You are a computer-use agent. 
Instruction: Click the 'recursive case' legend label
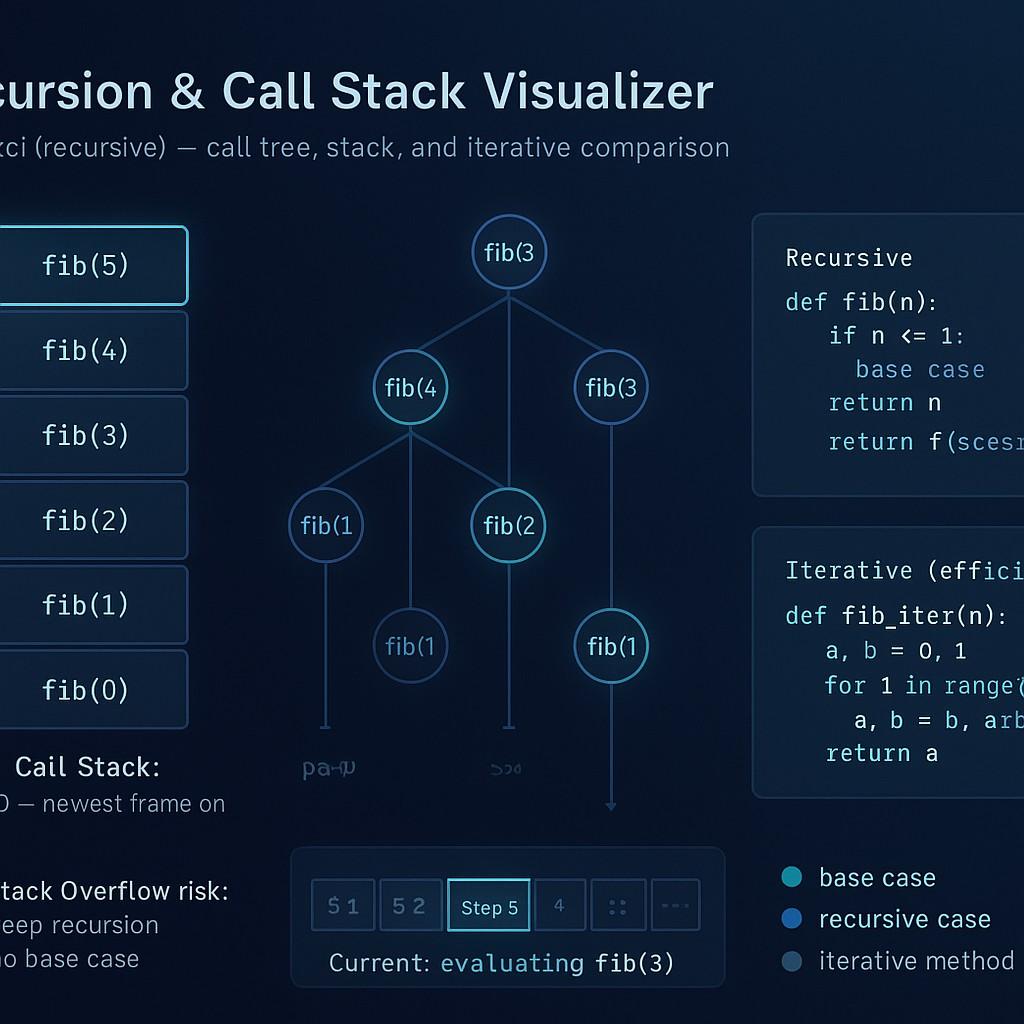point(904,920)
